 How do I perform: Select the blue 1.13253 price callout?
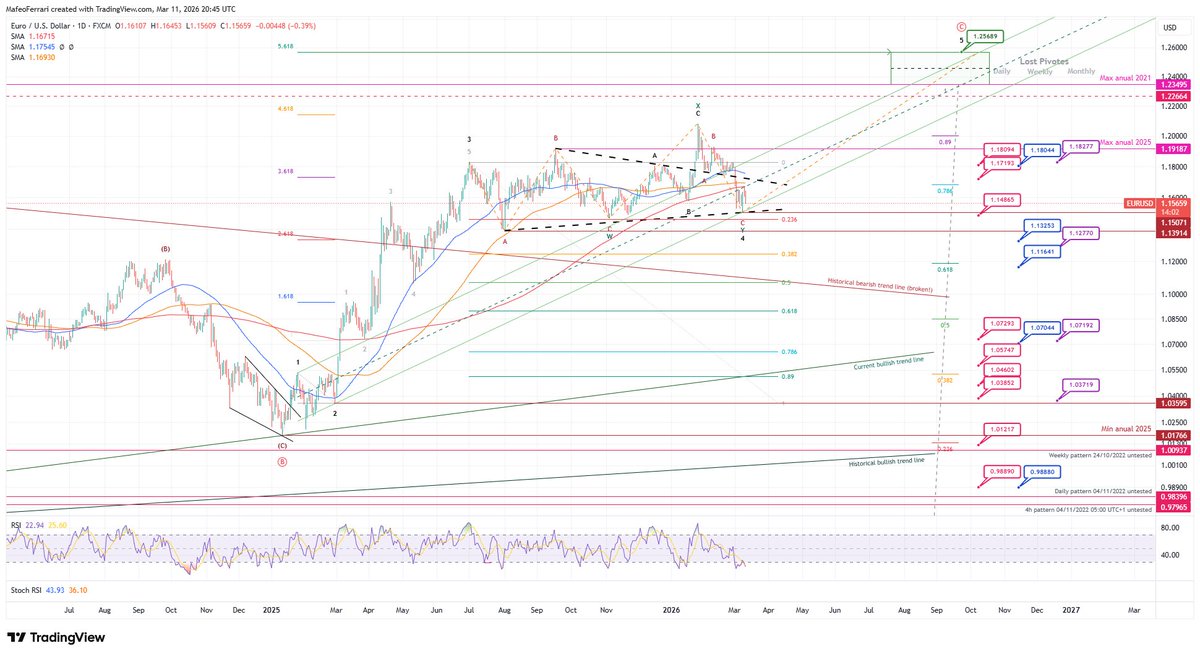[1041, 227]
